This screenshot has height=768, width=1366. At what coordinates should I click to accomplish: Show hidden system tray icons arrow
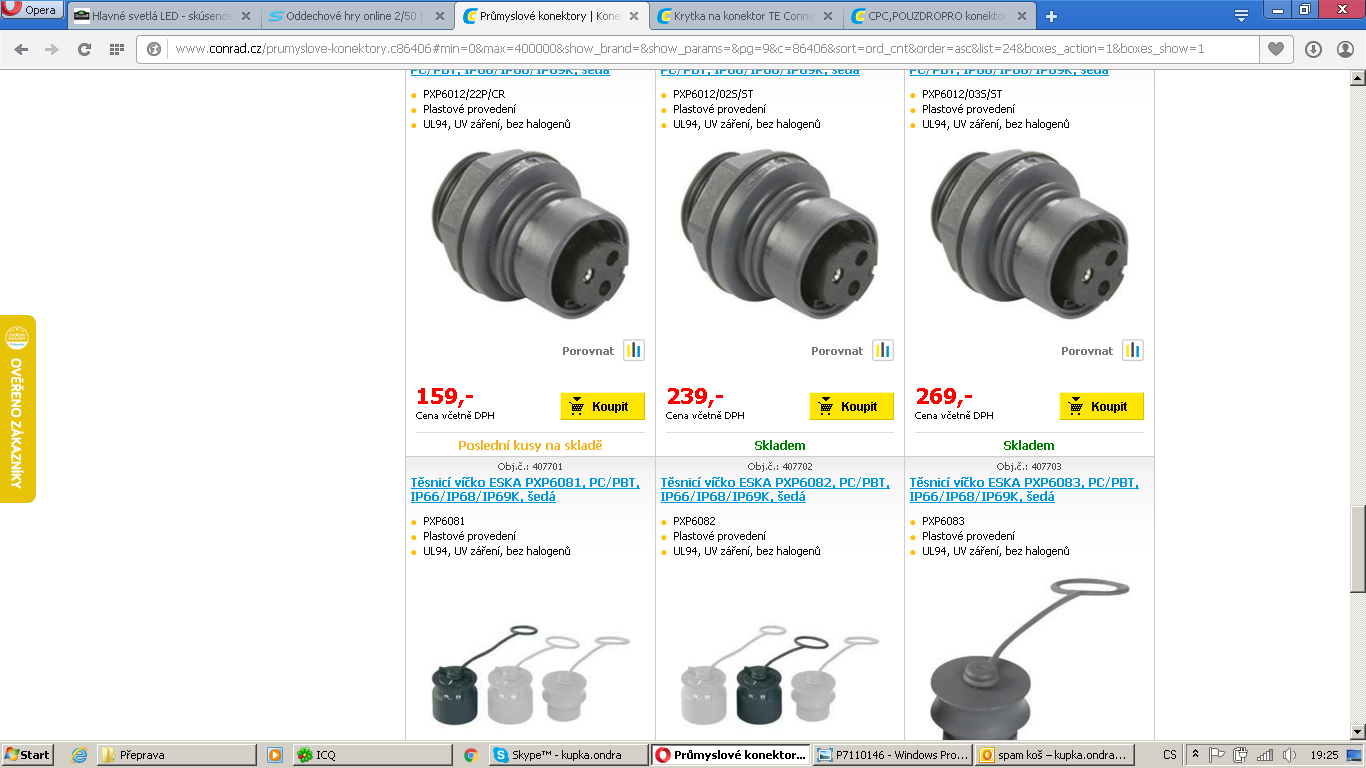1195,755
